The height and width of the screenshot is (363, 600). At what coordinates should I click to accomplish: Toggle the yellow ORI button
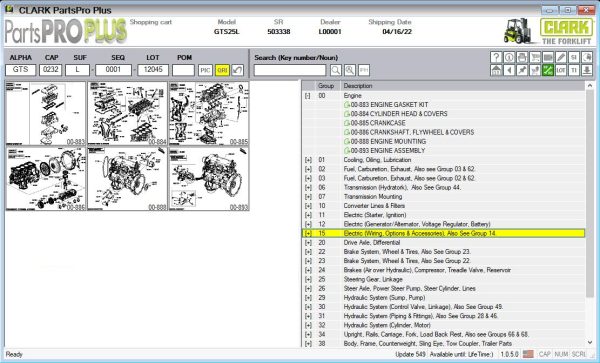tap(222, 70)
